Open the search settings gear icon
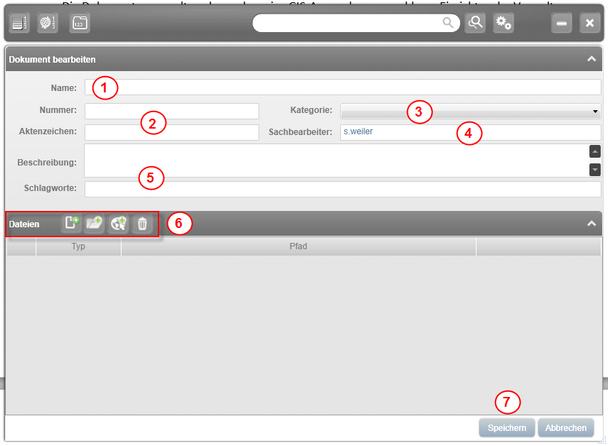 [x=503, y=23]
